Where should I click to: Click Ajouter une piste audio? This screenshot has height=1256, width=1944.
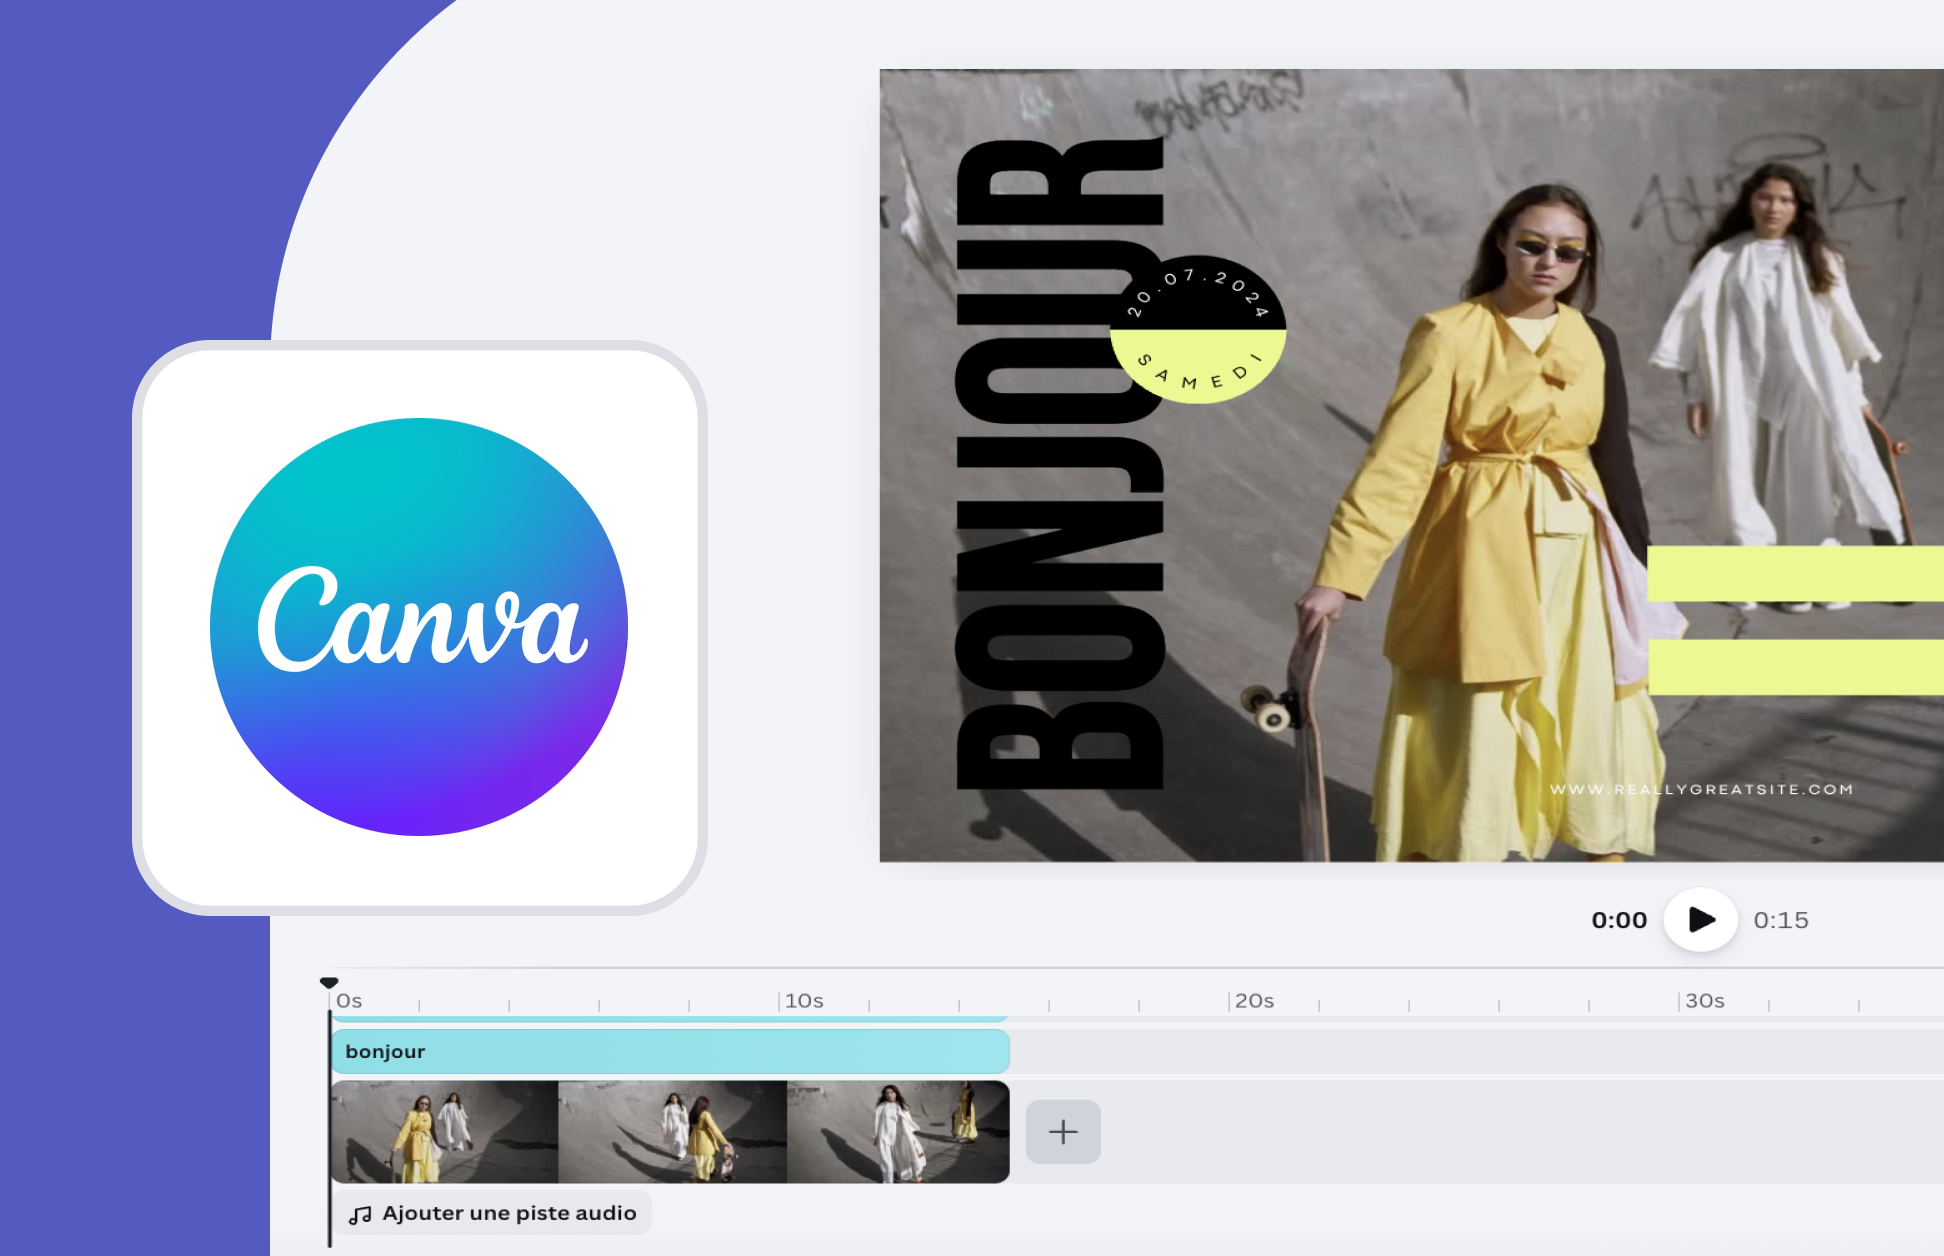click(x=509, y=1213)
